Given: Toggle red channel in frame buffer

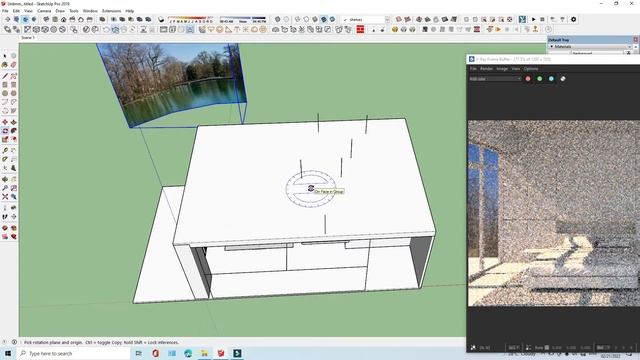Looking at the screenshot, I should 528,79.
